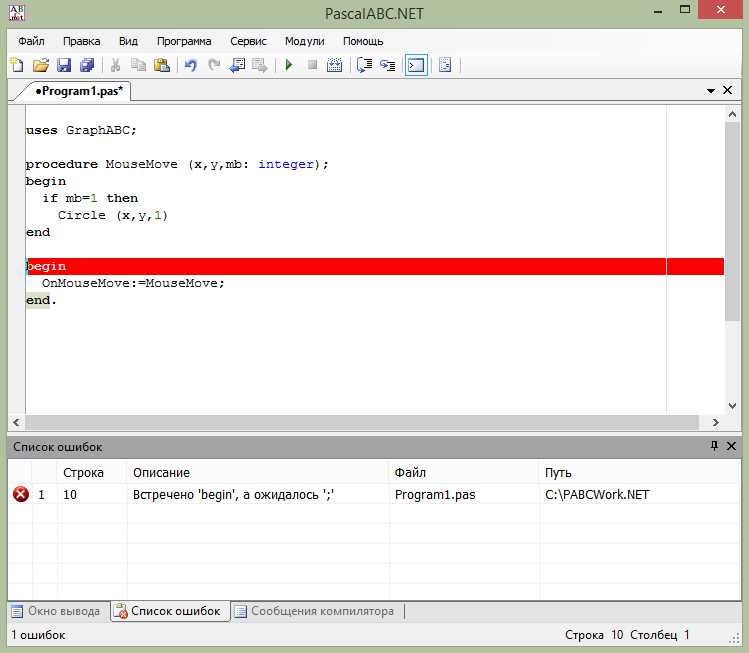749x653 pixels.
Task: Paste from clipboard icon
Action: tap(162, 65)
